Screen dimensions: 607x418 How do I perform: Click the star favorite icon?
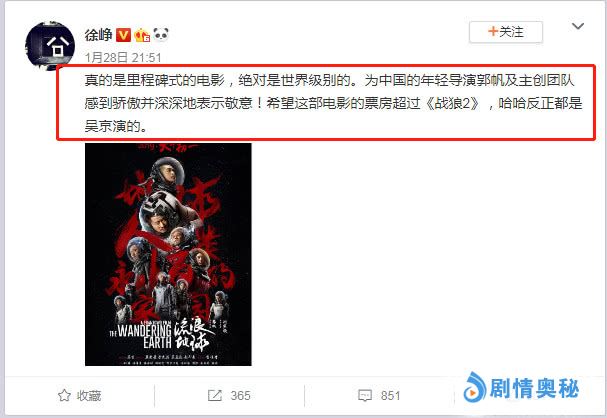click(64, 395)
